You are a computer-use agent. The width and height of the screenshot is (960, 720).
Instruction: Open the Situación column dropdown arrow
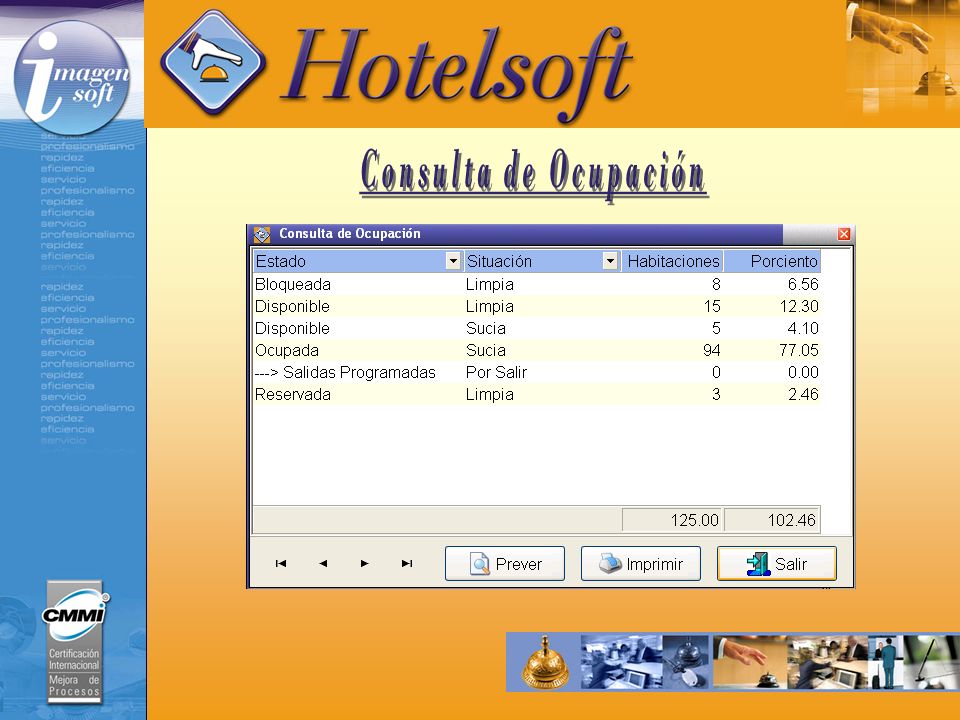[x=610, y=261]
